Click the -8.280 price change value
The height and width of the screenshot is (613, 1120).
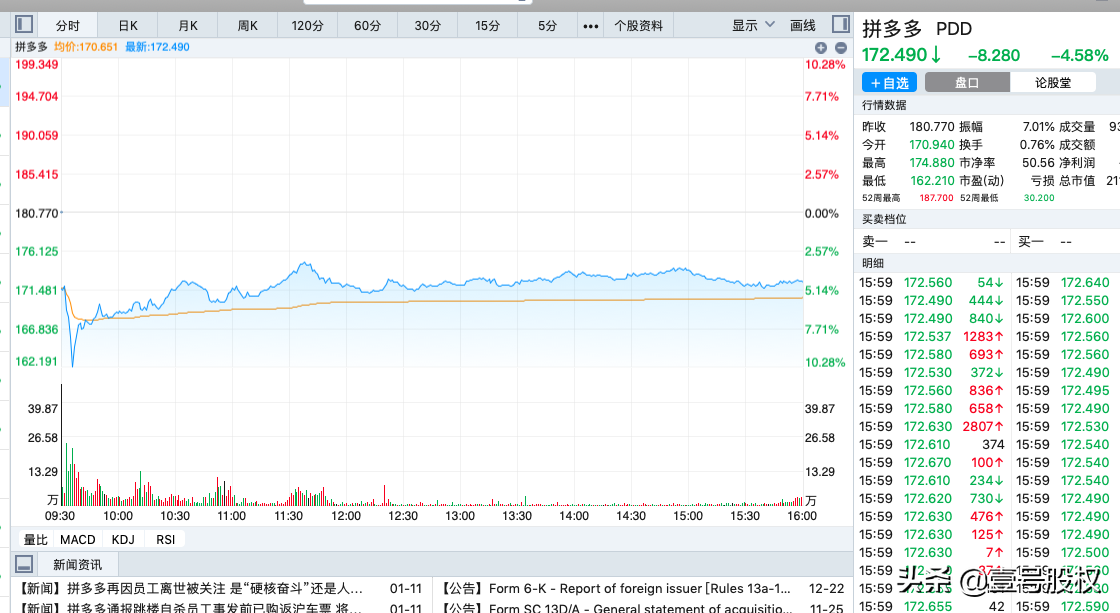pos(994,55)
